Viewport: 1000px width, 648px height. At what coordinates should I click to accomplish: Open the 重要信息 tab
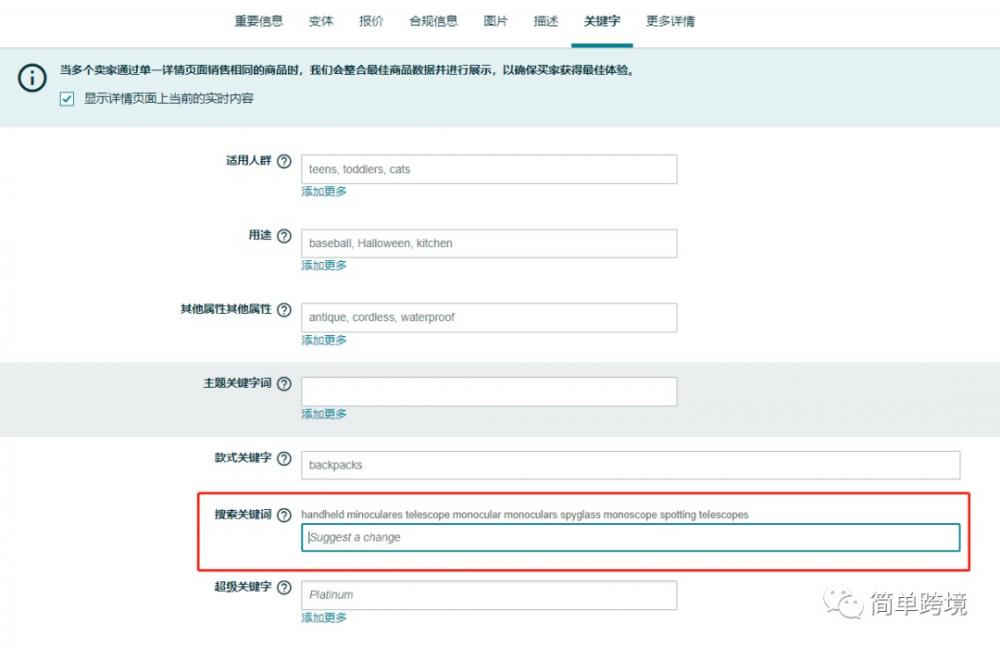point(258,21)
